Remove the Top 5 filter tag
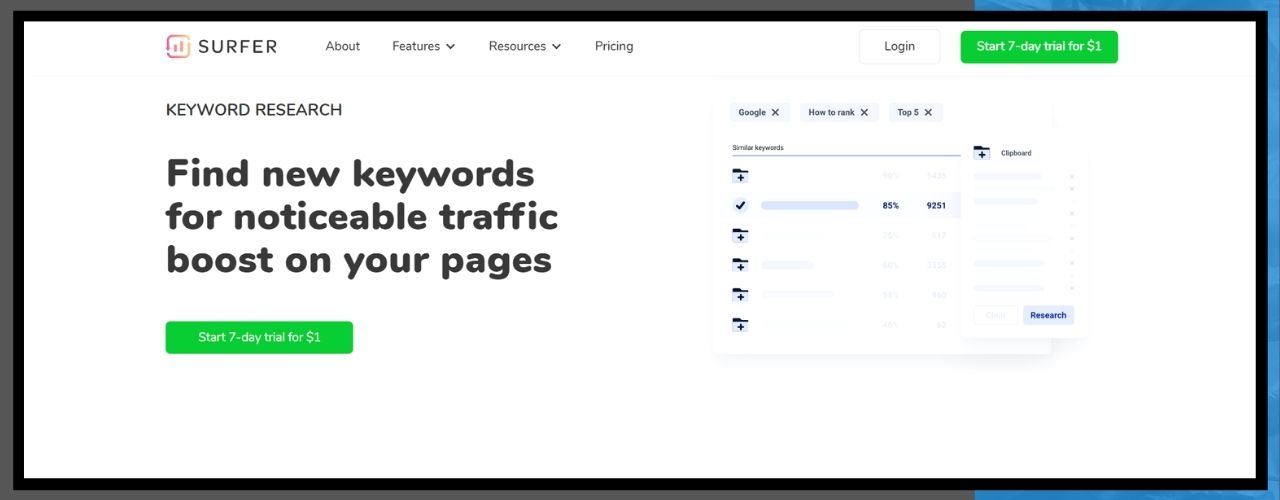 click(x=928, y=113)
